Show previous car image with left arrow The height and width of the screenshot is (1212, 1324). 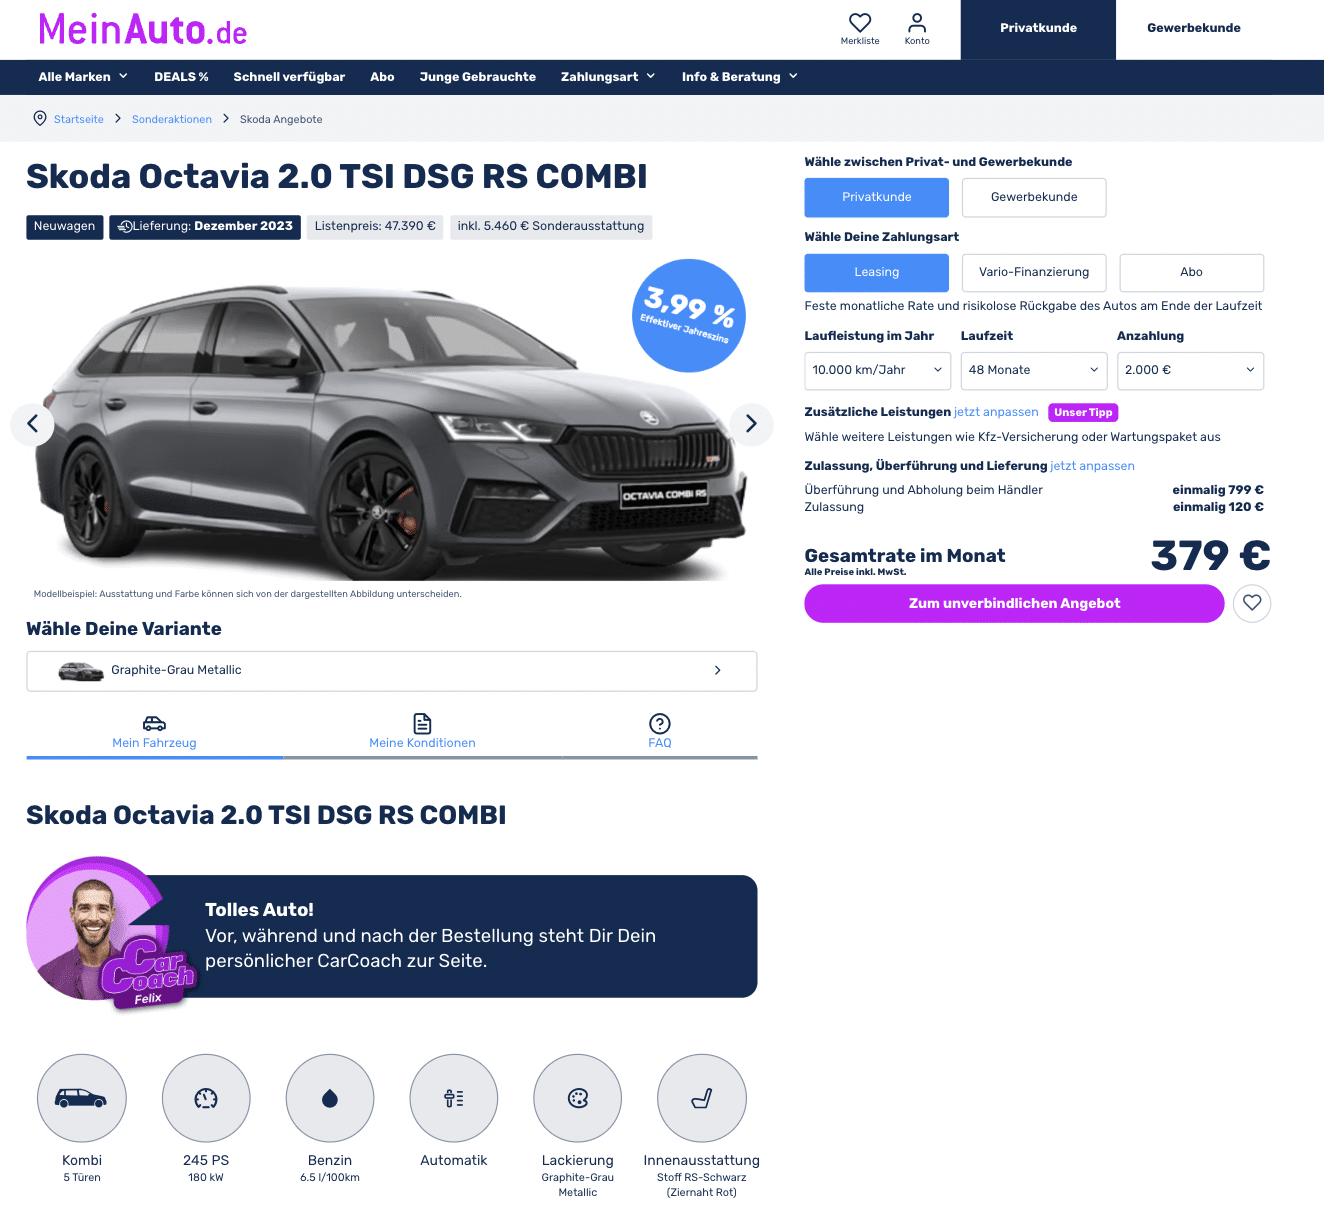(32, 424)
